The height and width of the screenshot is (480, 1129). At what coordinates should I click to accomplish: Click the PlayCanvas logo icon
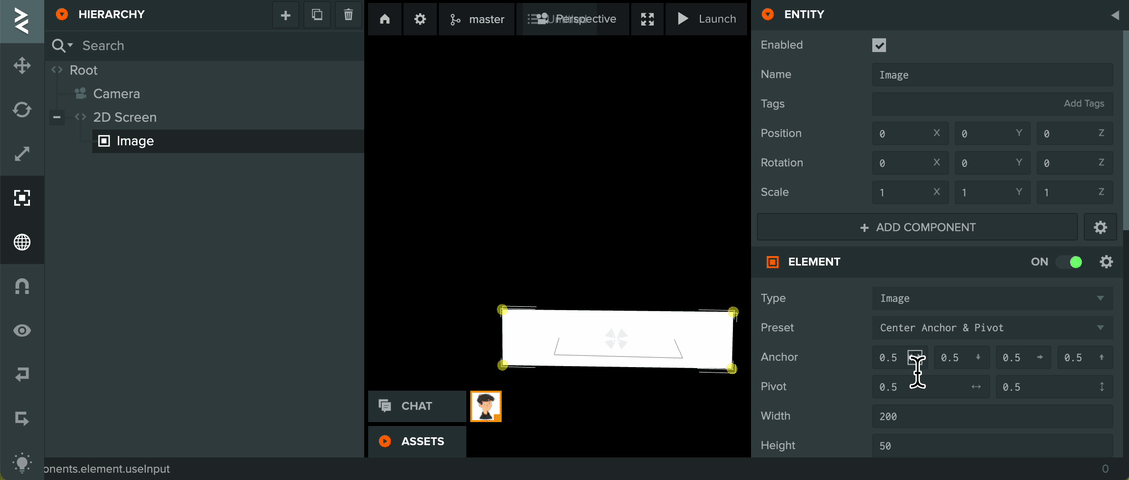(x=22, y=22)
